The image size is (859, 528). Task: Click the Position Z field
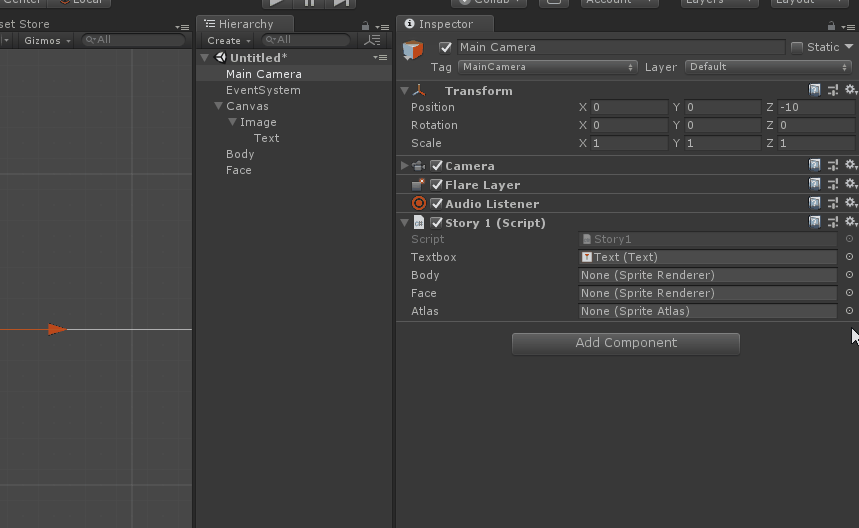[x=816, y=107]
